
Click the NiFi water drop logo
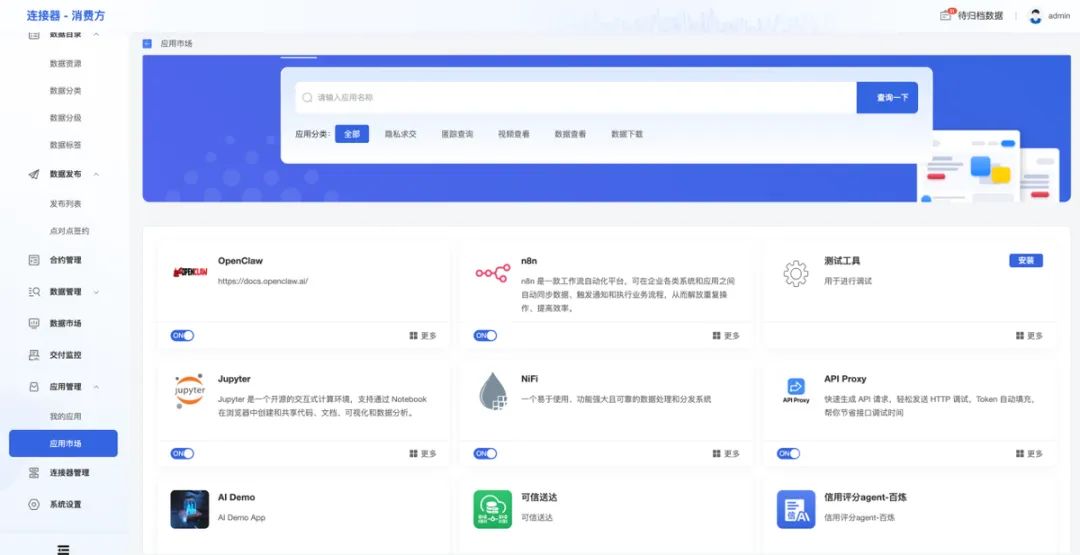492,392
